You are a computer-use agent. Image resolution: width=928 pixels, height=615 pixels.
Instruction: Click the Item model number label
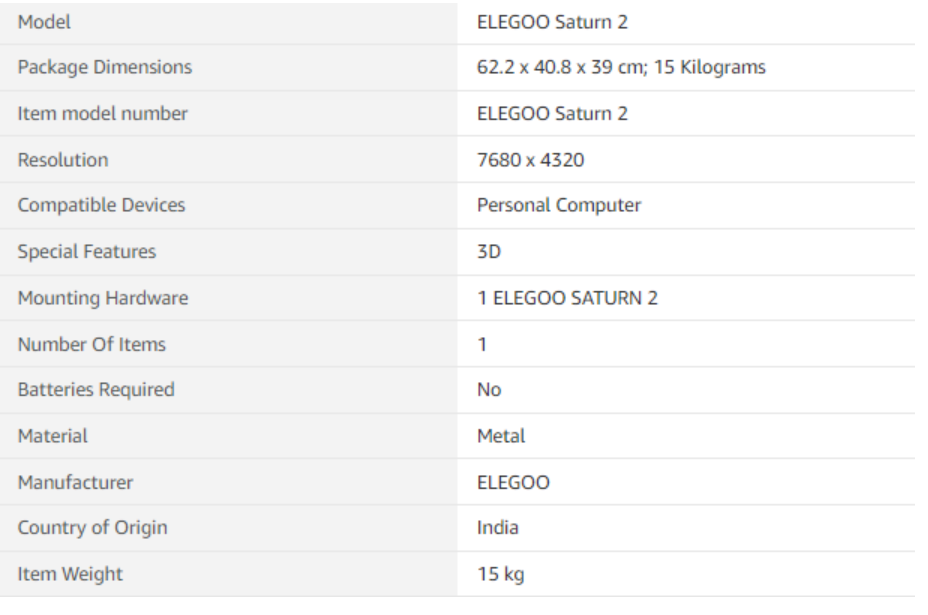(102, 113)
